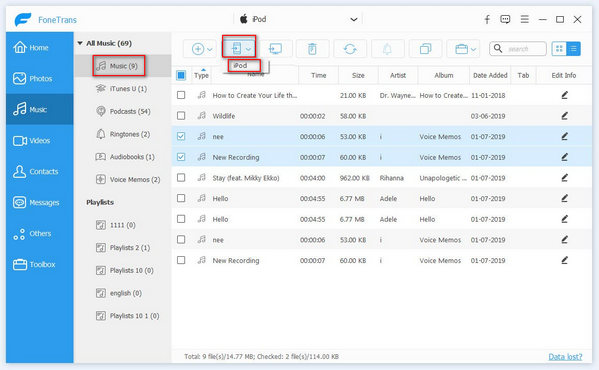
Task: Uncheck the first 'nee' track checkbox
Action: (181, 136)
